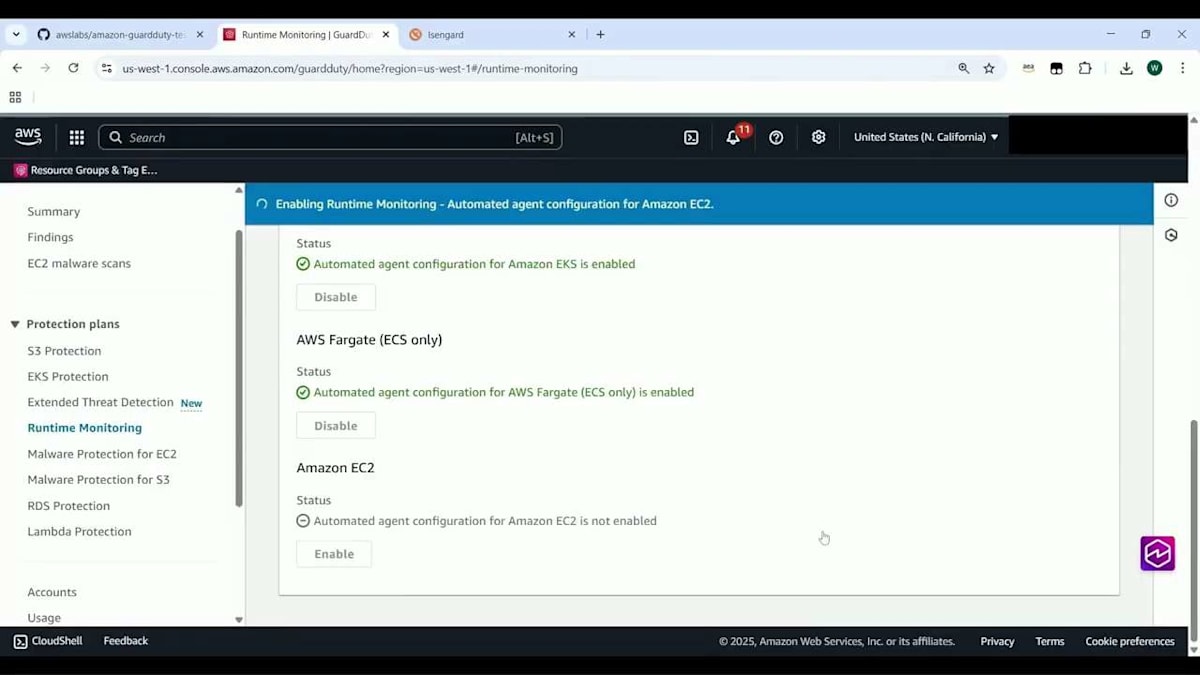
Task: Open EKS Protection plan
Action: click(68, 377)
